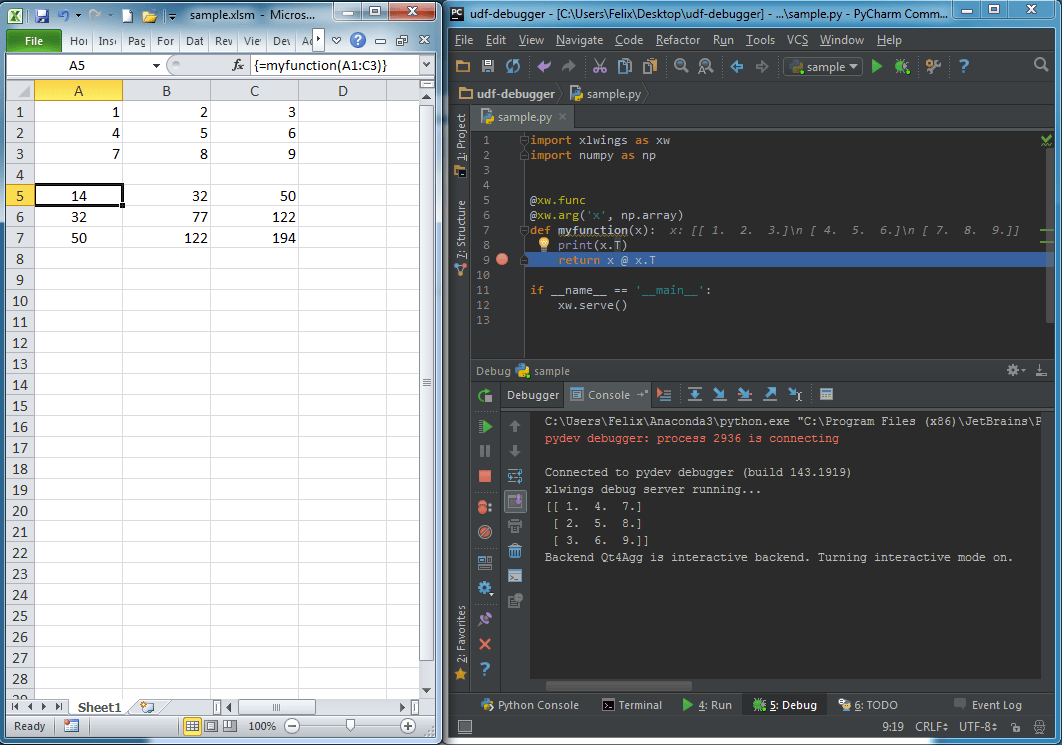Debug sample with bug icon in toolbar
The image size is (1062, 745).
(901, 66)
